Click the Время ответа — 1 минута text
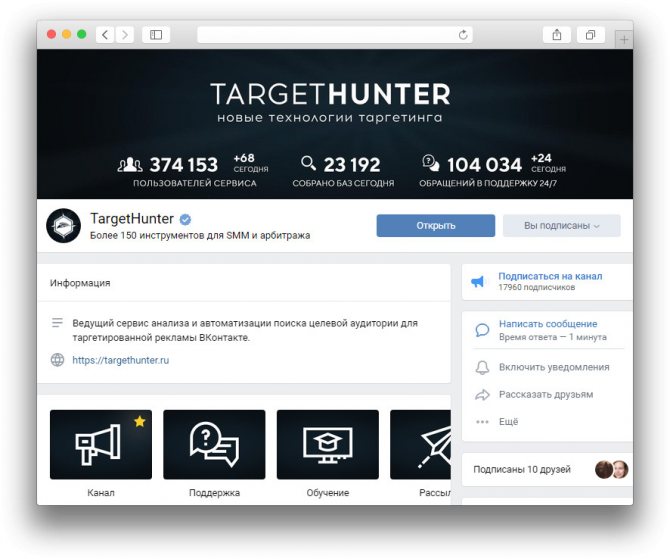 [552, 337]
